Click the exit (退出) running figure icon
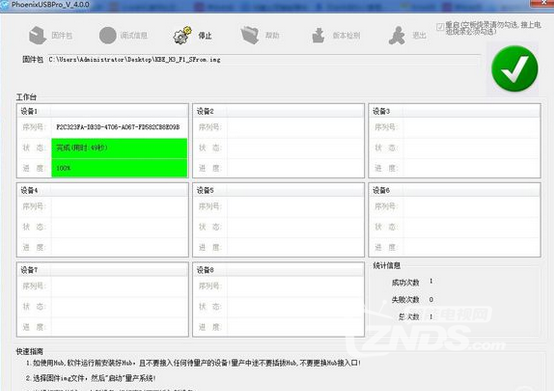 397,35
